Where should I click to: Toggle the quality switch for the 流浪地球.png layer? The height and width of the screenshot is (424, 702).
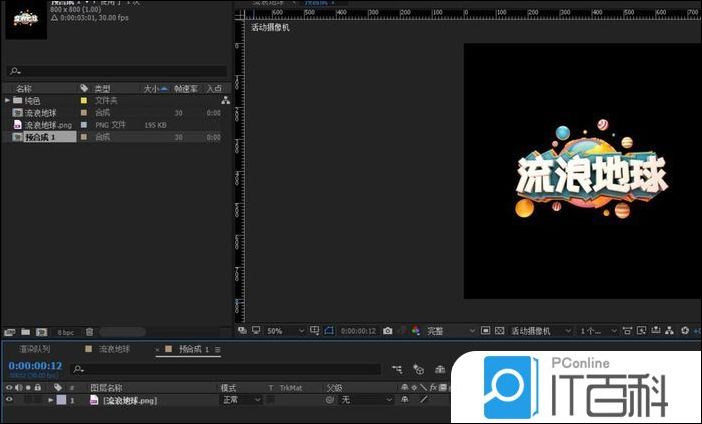click(x=423, y=399)
